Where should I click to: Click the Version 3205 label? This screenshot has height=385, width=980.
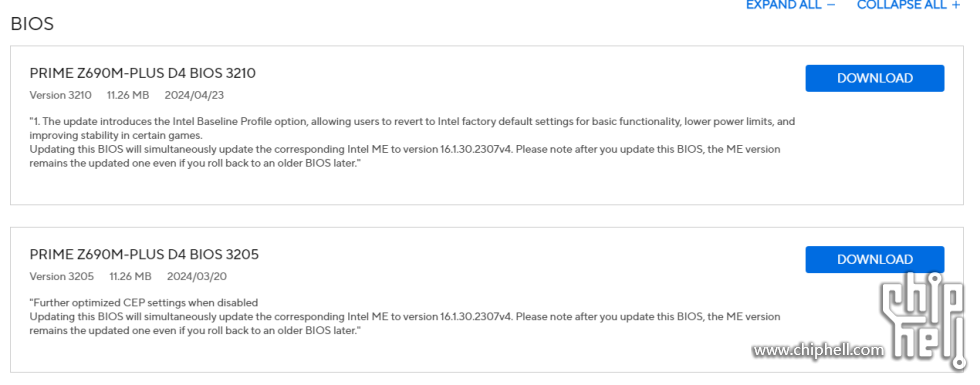[62, 276]
